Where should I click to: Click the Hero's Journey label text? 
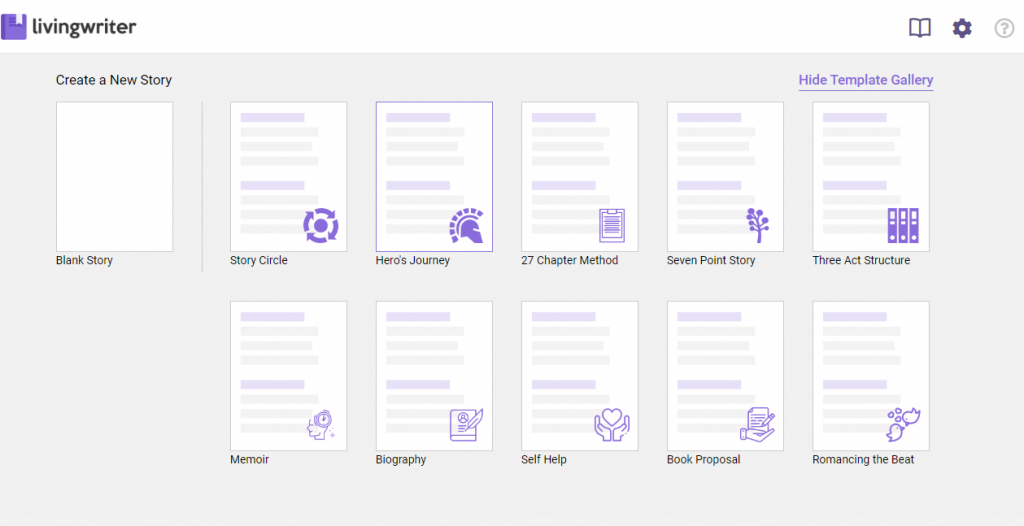(413, 260)
